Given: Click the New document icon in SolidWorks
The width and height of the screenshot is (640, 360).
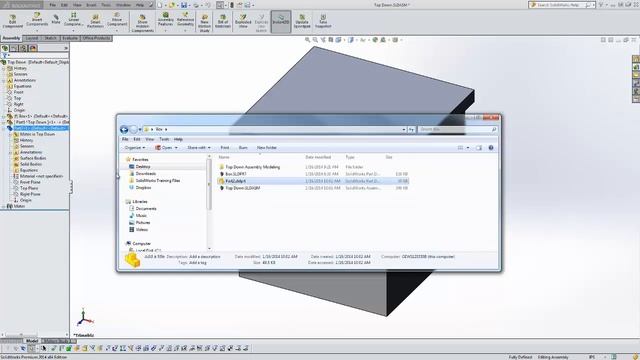Looking at the screenshot, I should click(x=160, y=5).
